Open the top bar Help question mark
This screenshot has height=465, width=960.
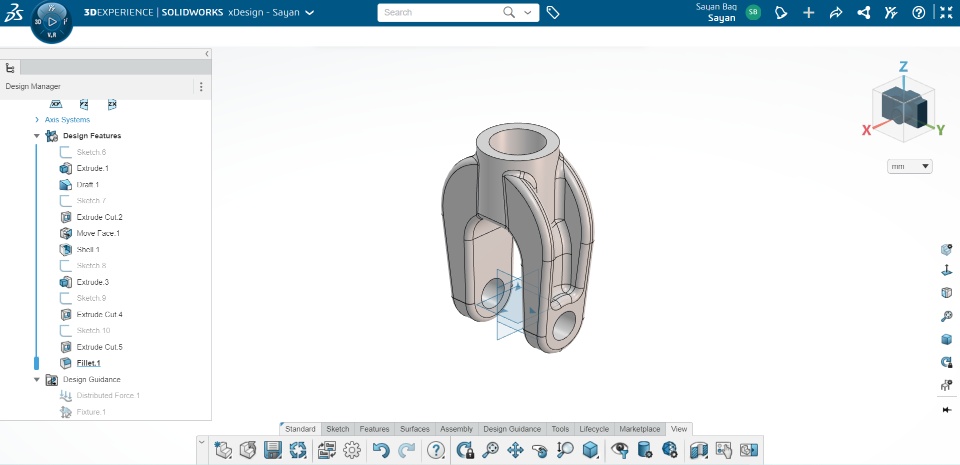point(919,12)
